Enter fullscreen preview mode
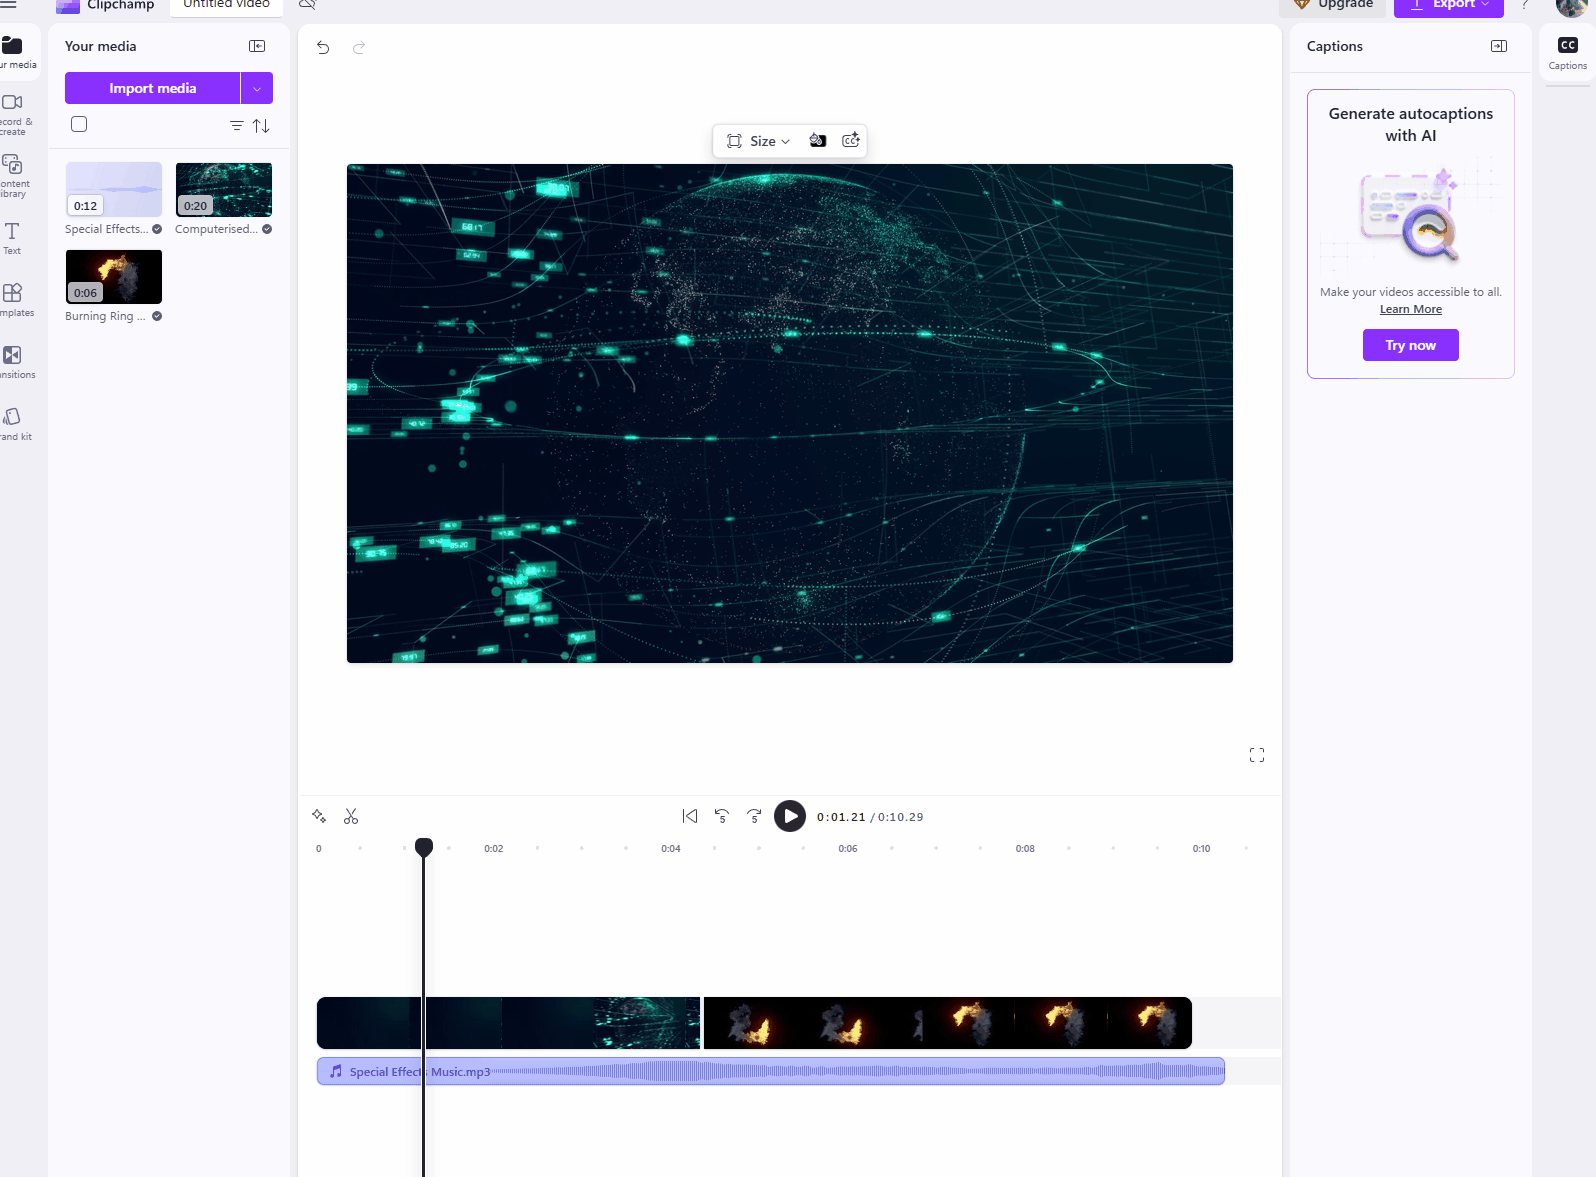1596x1177 pixels. click(x=1257, y=755)
